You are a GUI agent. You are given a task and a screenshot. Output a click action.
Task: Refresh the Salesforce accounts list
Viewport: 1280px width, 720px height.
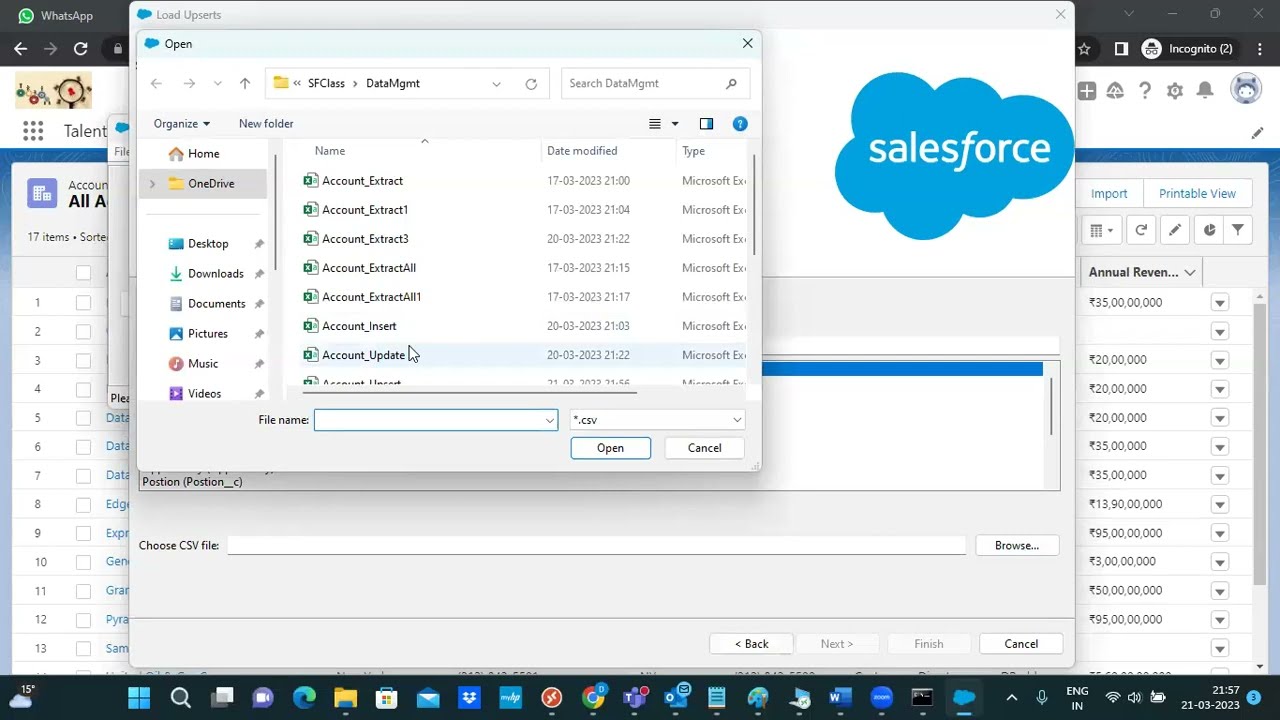[x=1141, y=230]
